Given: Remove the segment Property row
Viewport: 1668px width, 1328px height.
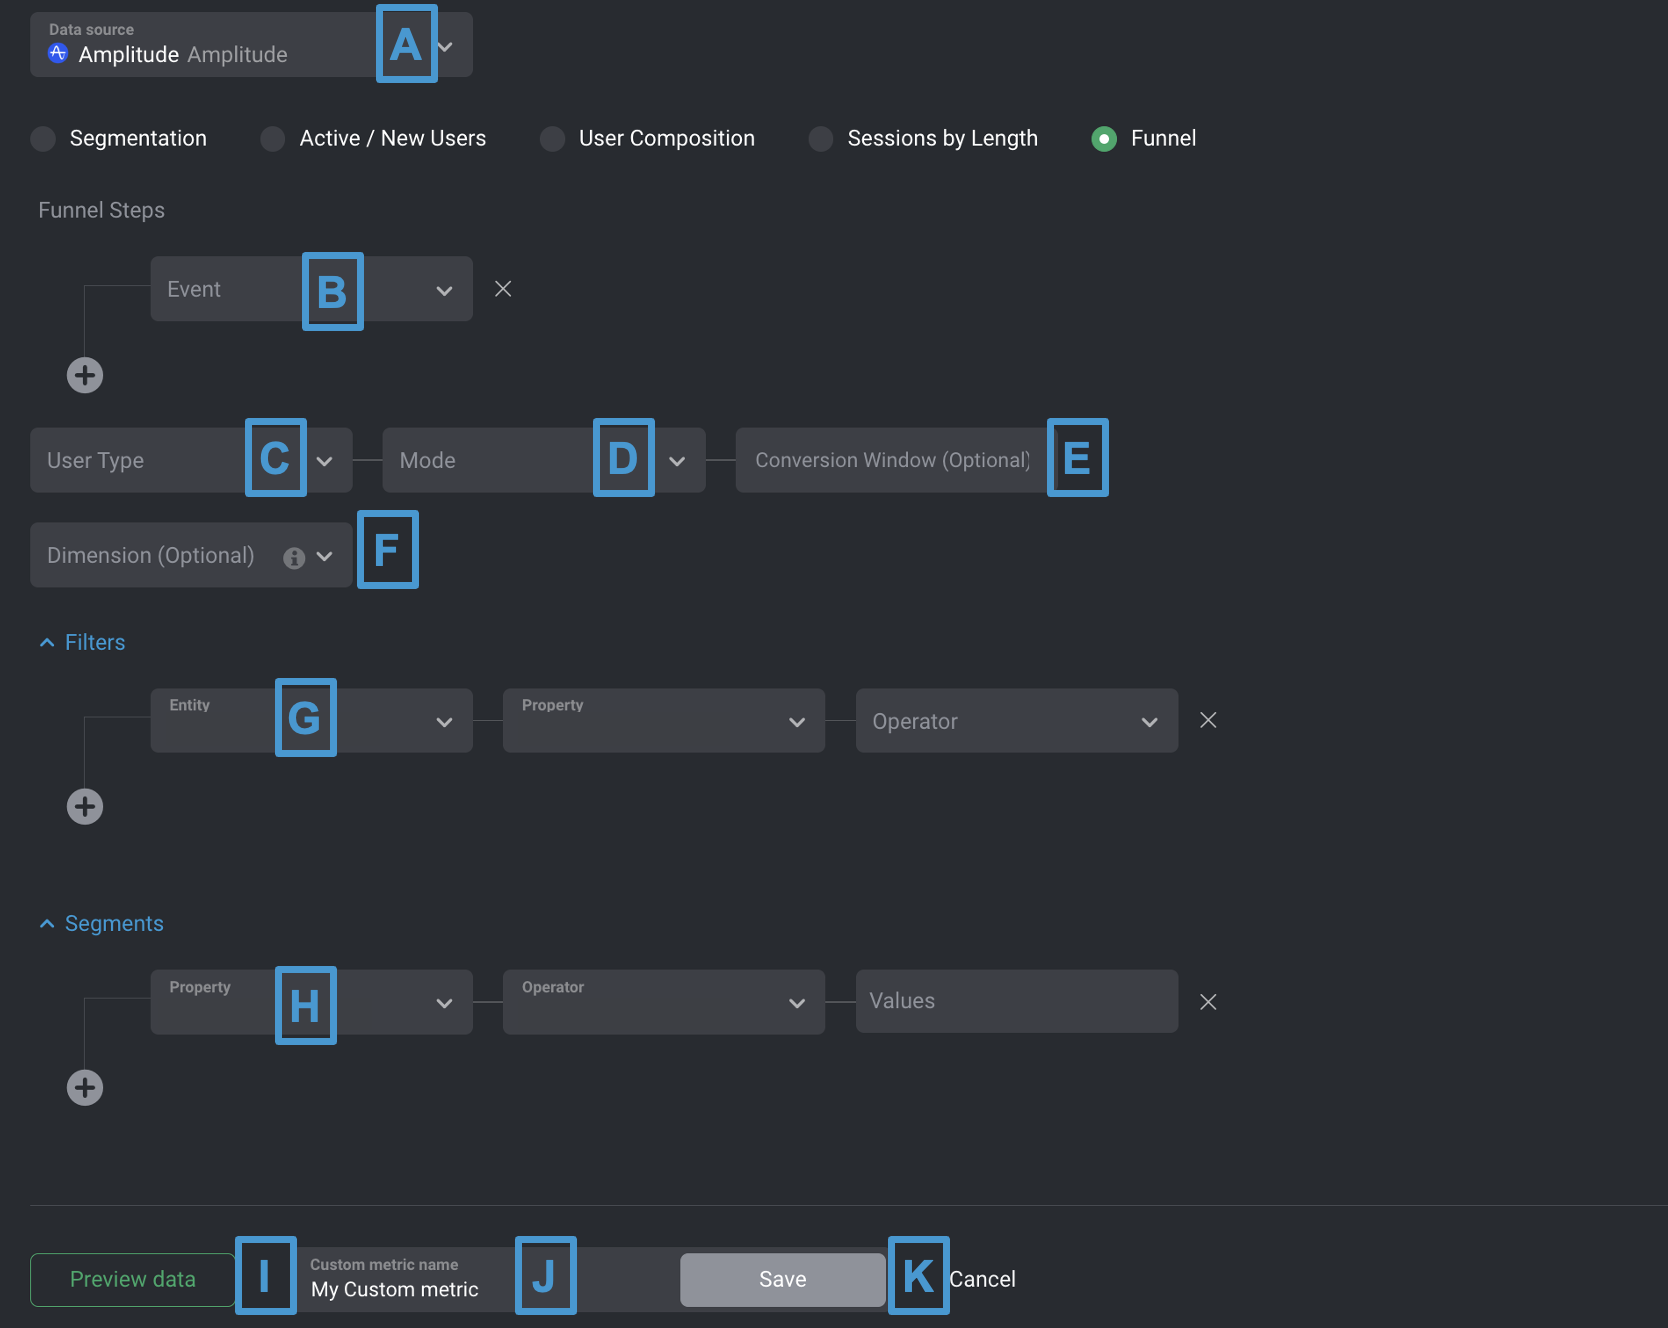Looking at the screenshot, I should 1207,1001.
